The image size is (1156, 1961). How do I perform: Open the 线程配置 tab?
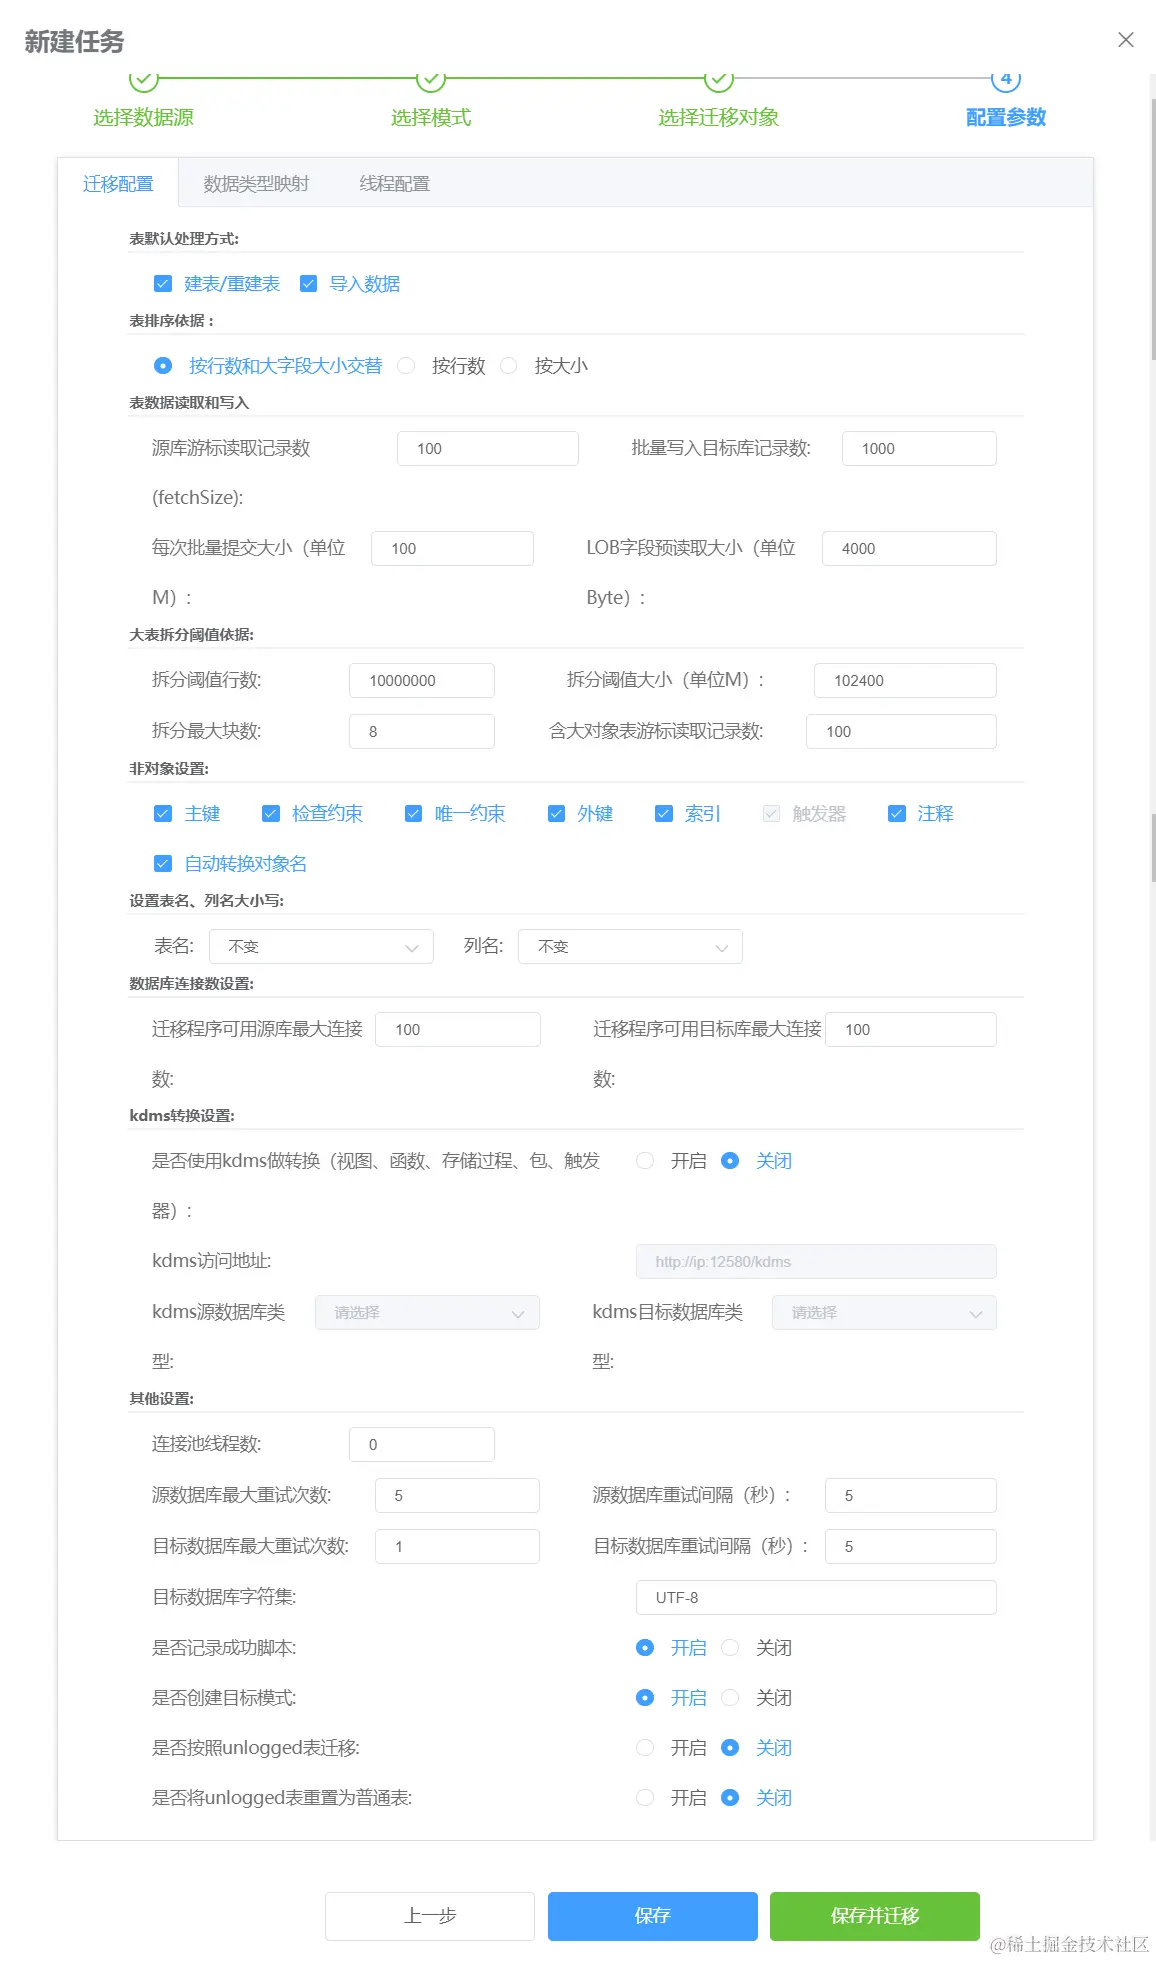(395, 184)
